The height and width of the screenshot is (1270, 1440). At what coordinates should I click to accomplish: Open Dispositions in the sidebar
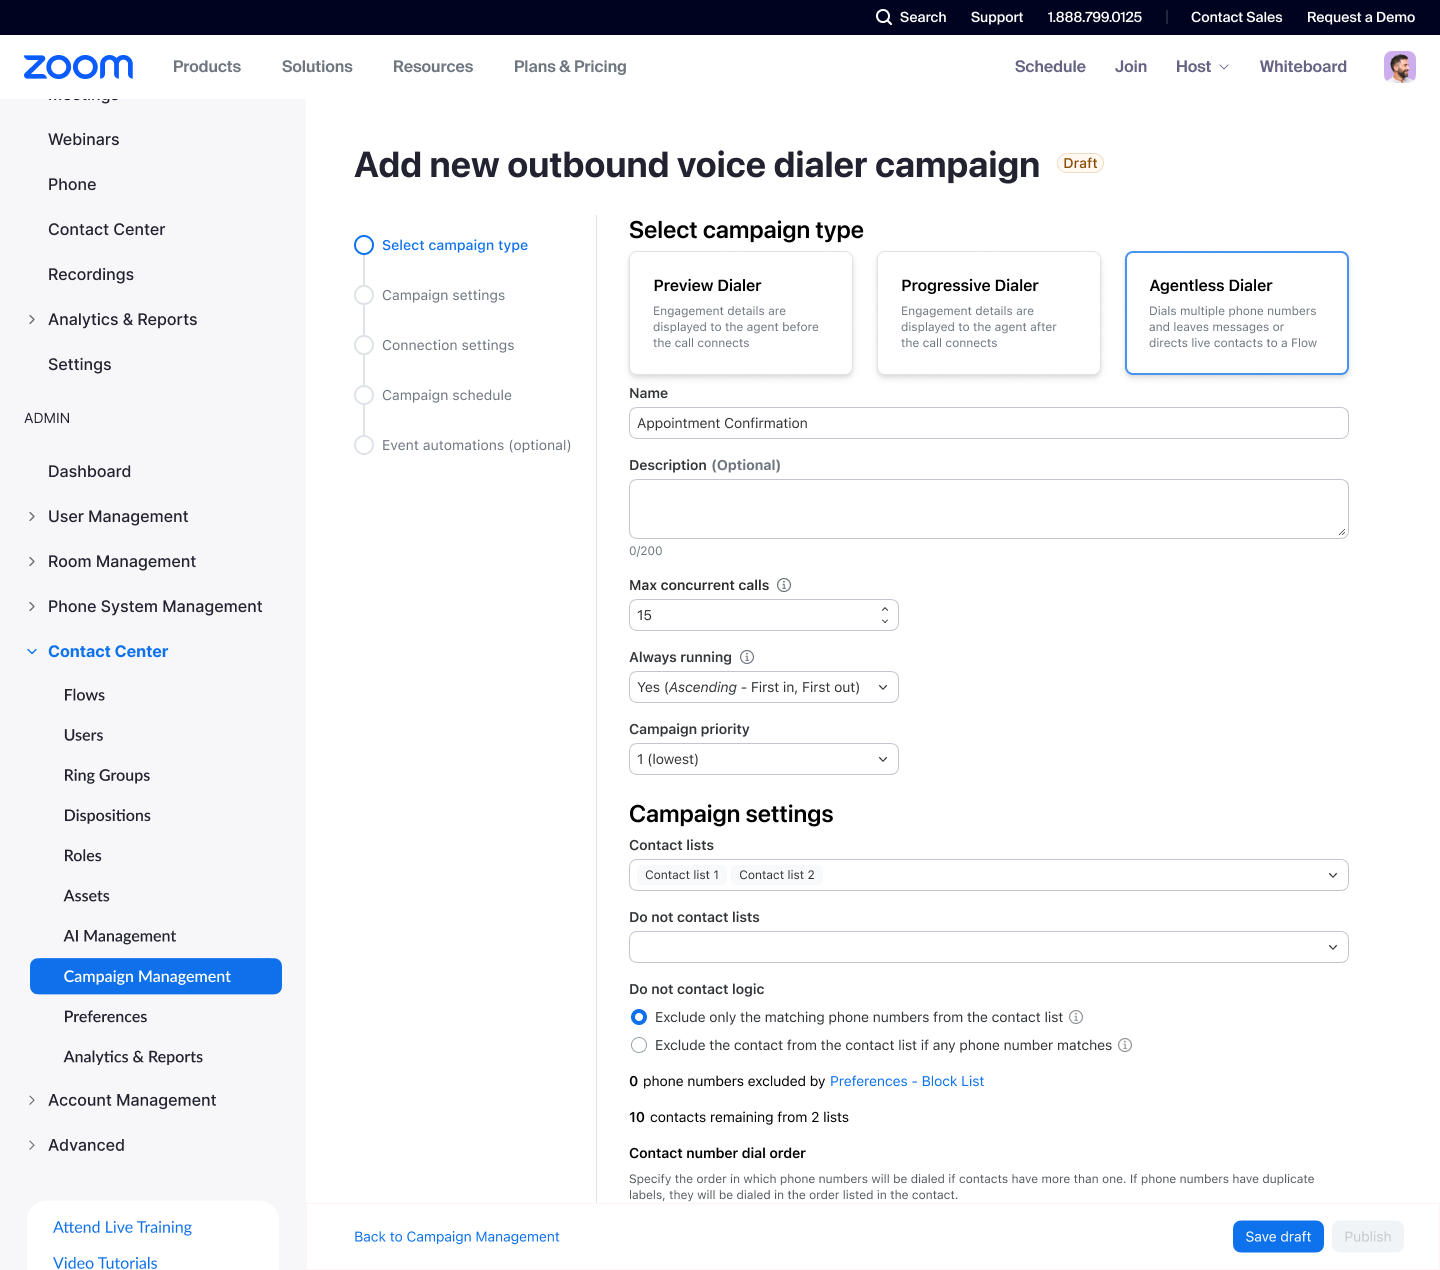(107, 815)
